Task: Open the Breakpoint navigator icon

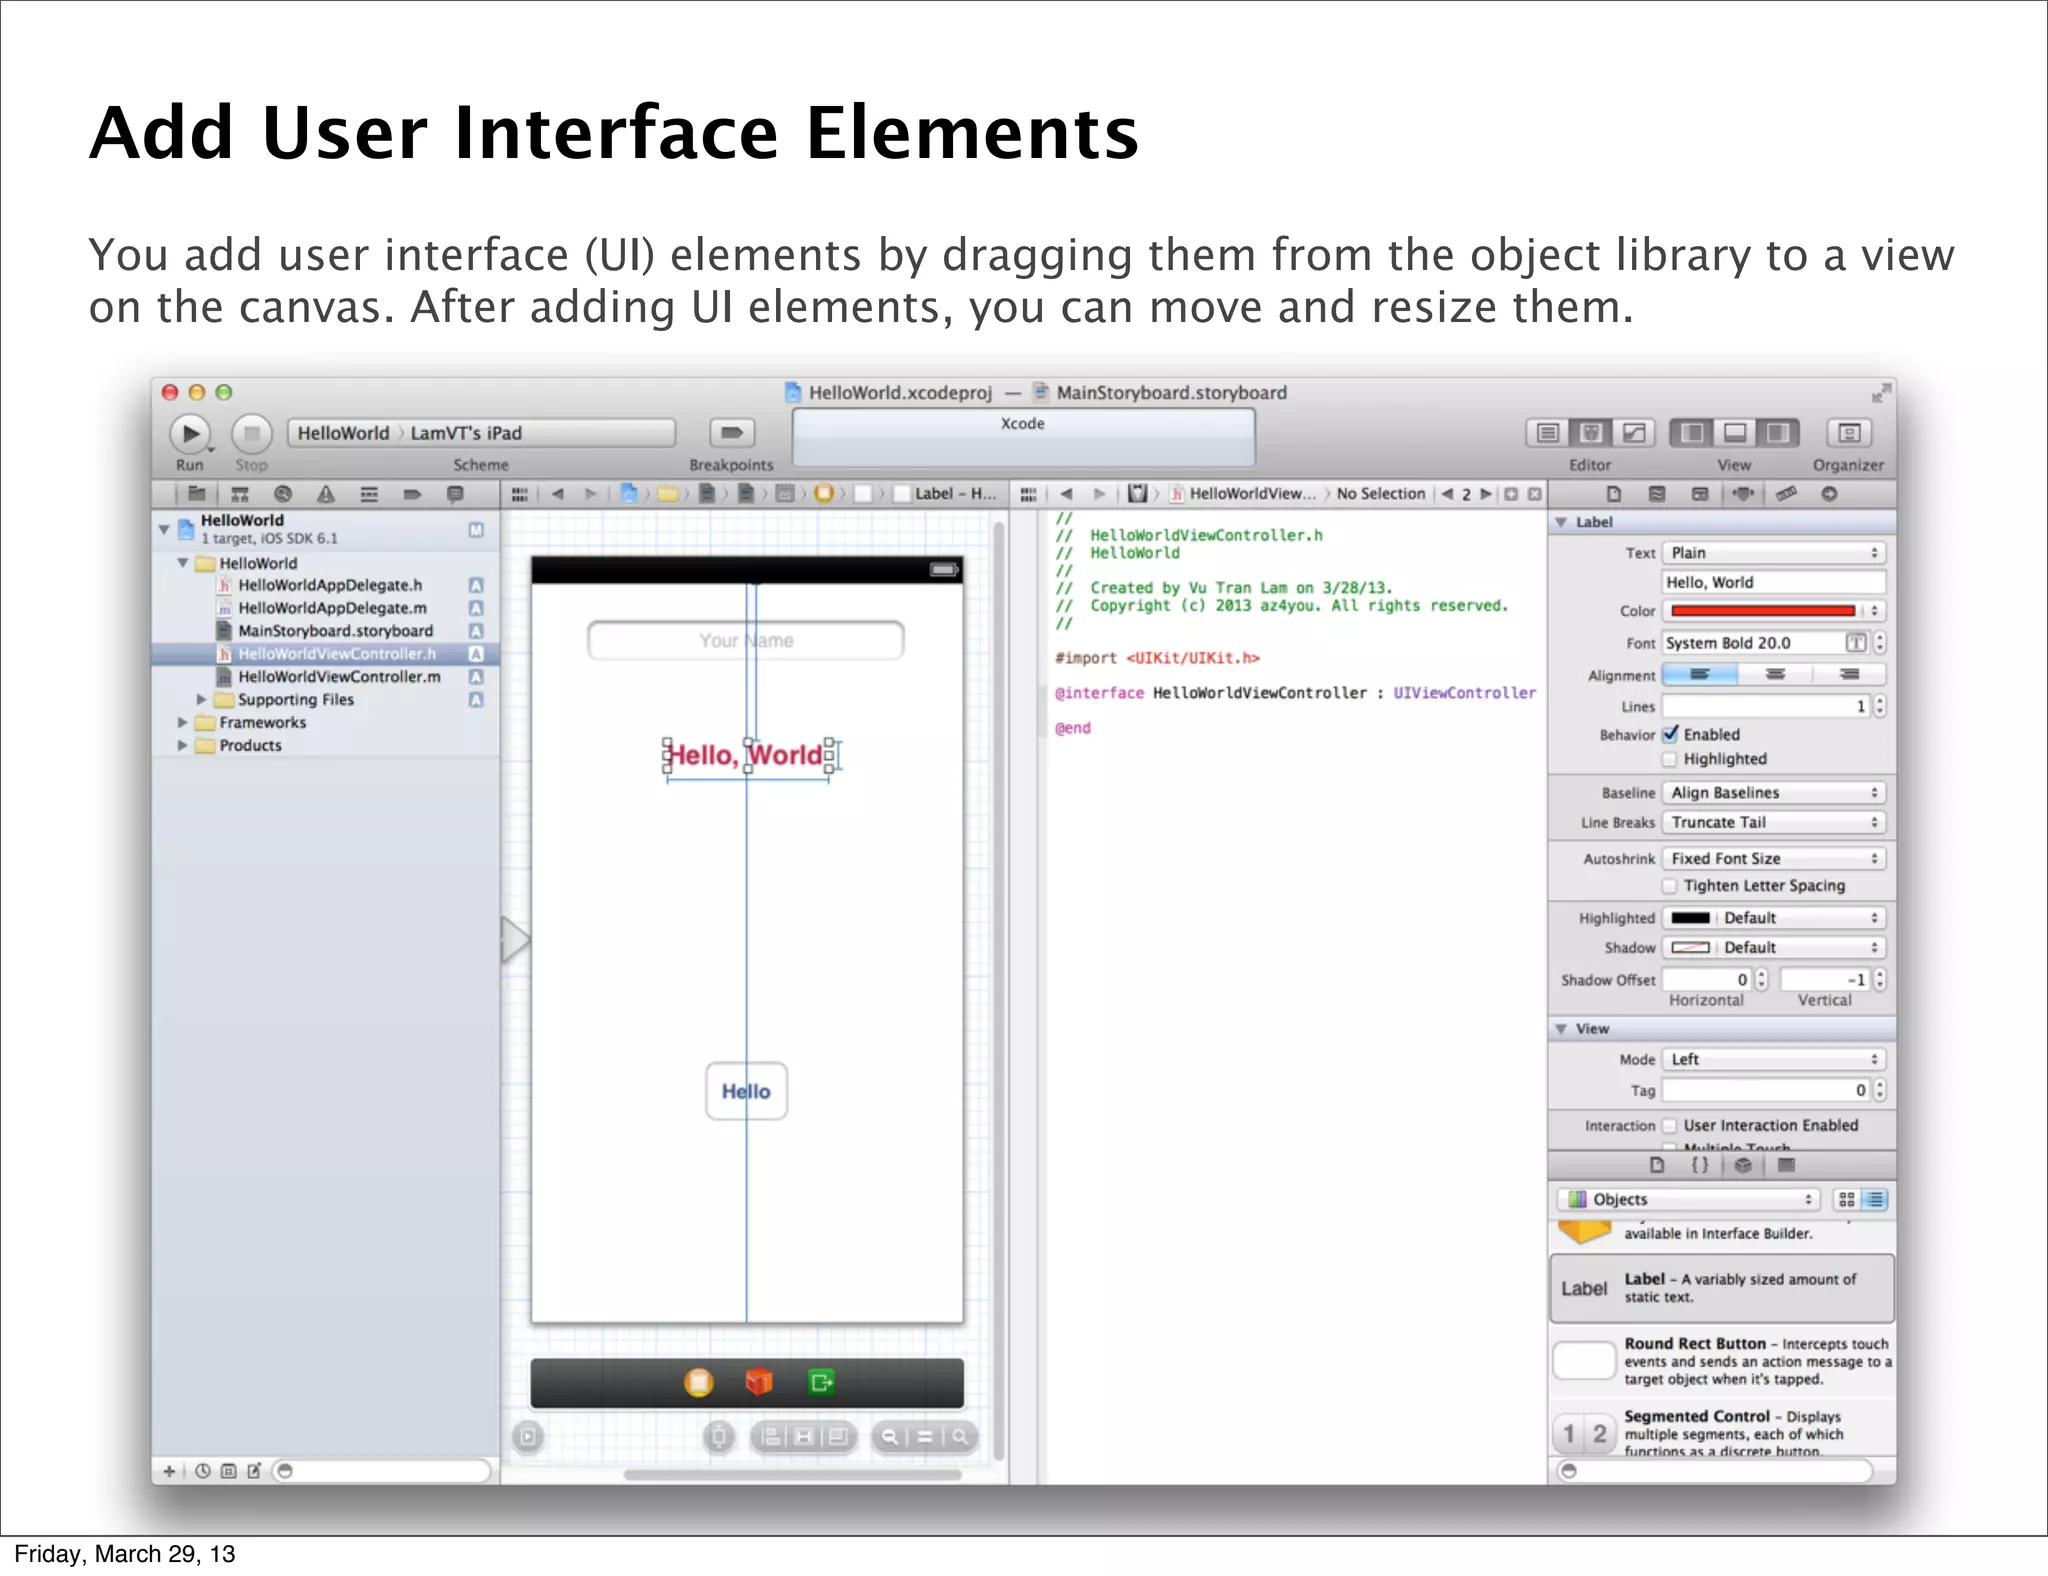Action: point(412,494)
